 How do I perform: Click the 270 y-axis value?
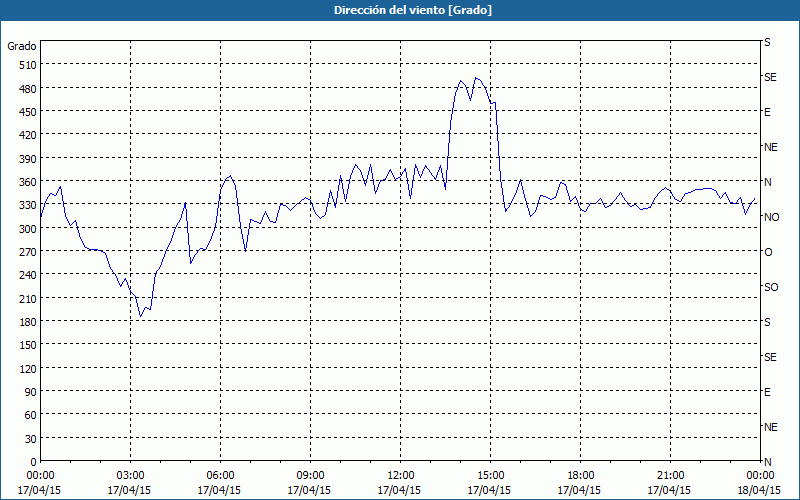pos(28,252)
